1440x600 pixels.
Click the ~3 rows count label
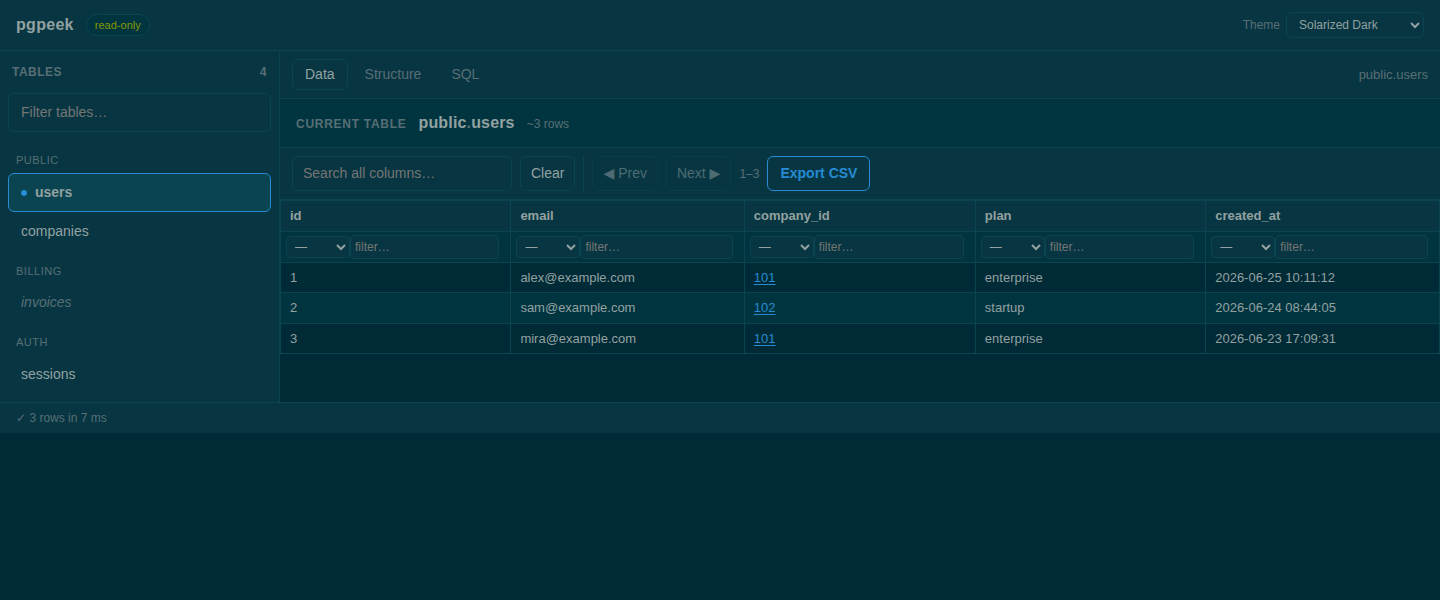tap(548, 124)
